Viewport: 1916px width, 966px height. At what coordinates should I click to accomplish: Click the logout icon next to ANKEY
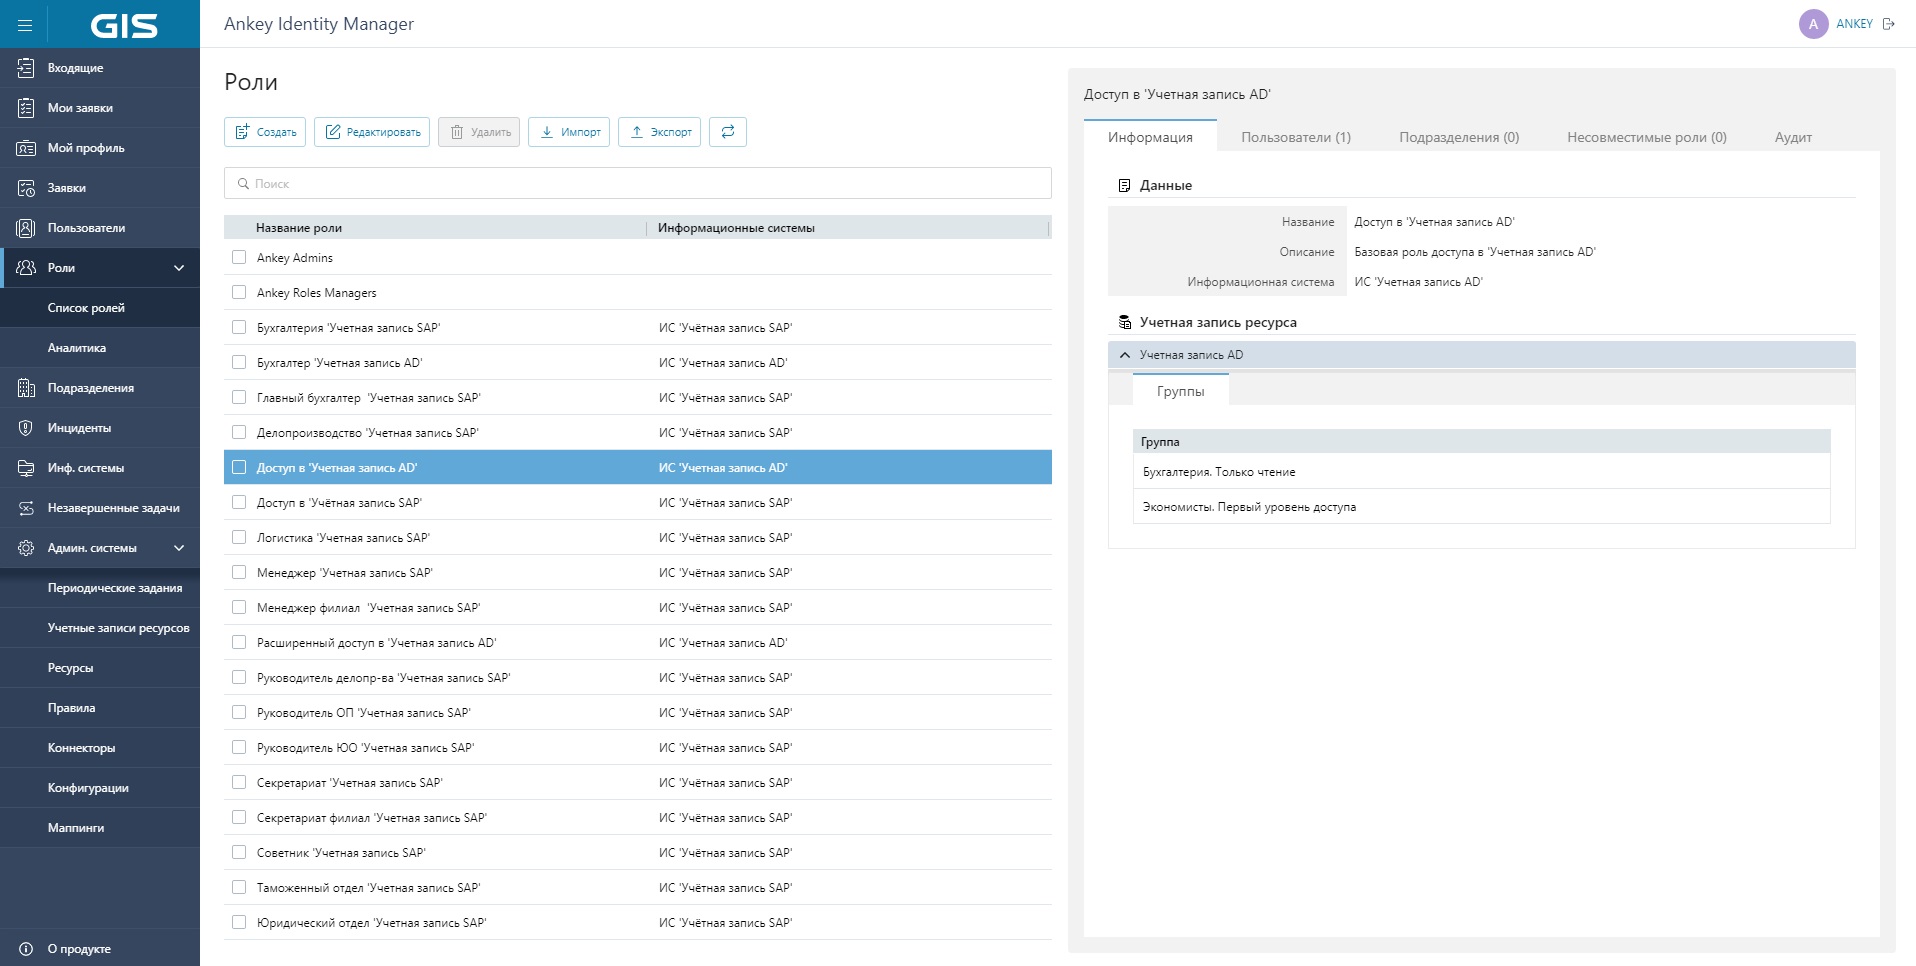pos(1889,24)
